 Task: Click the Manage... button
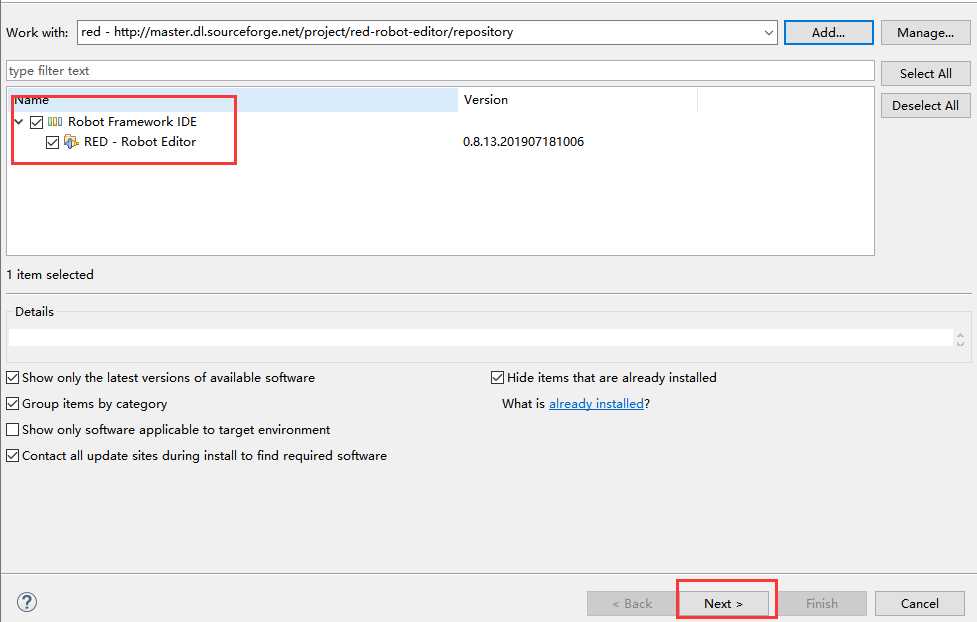(925, 32)
